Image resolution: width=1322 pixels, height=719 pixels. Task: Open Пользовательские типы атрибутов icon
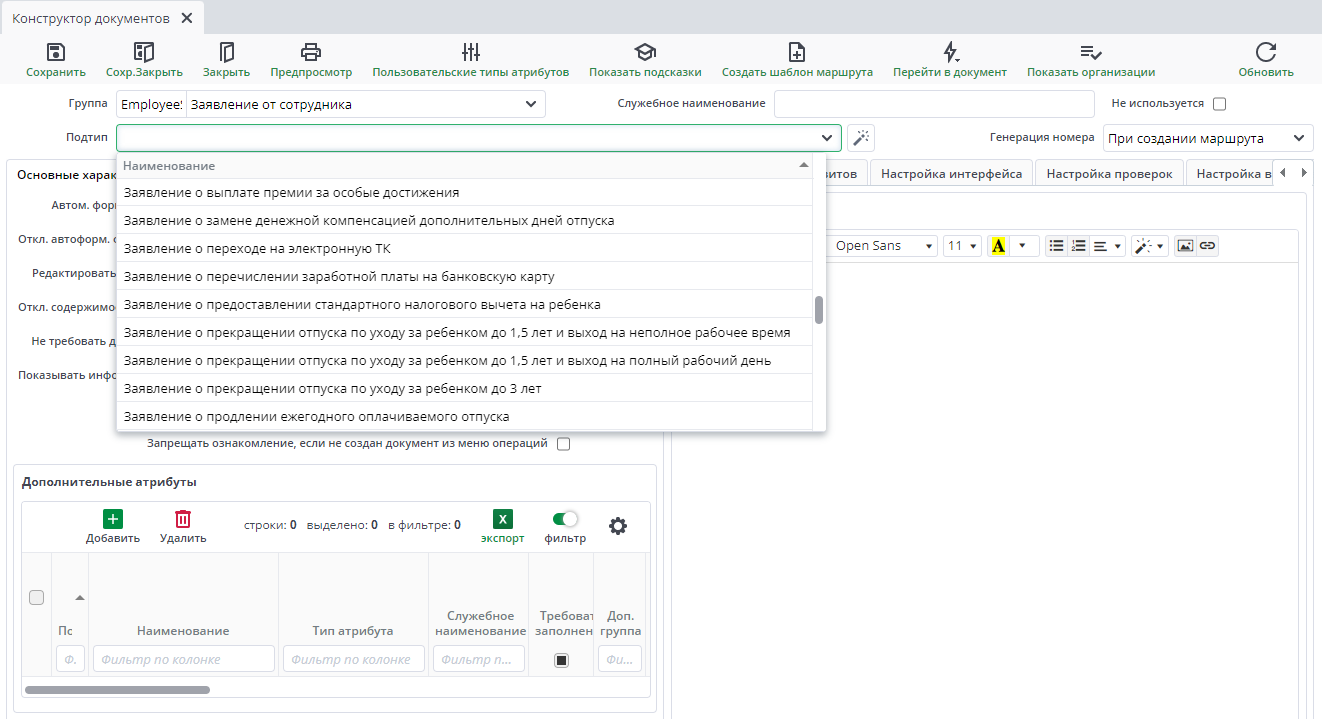(471, 53)
